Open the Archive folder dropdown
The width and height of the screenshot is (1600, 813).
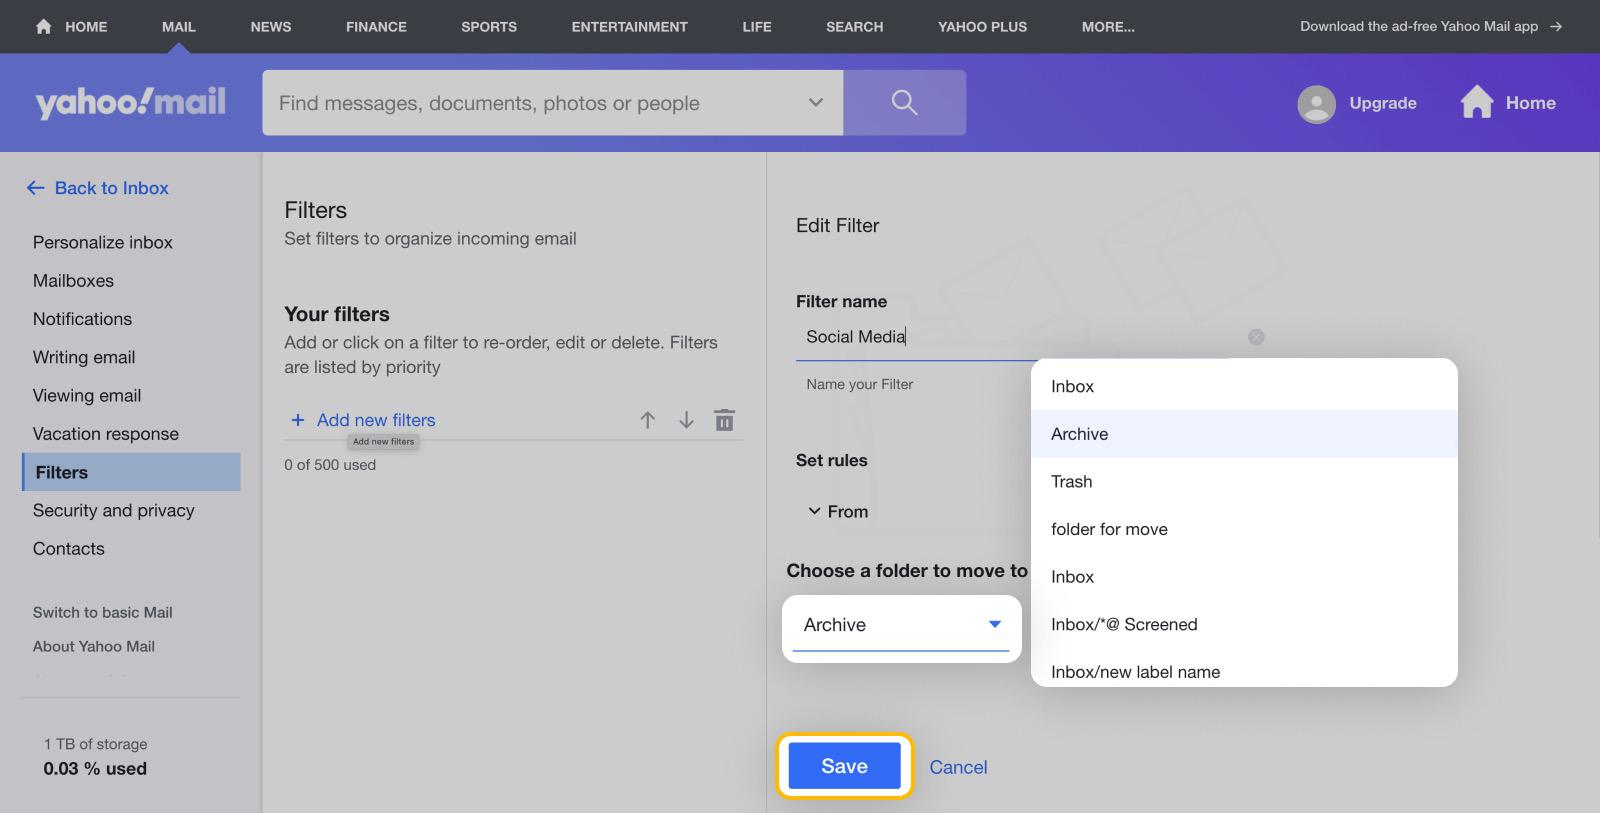(902, 625)
